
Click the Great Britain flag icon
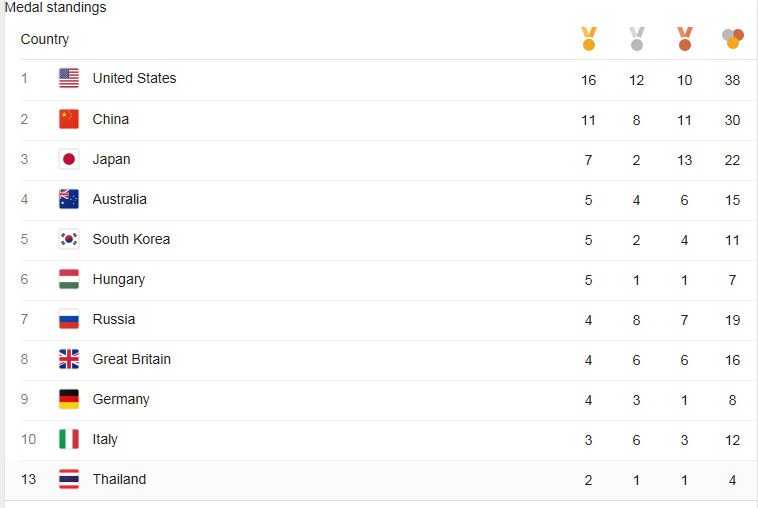pos(69,359)
